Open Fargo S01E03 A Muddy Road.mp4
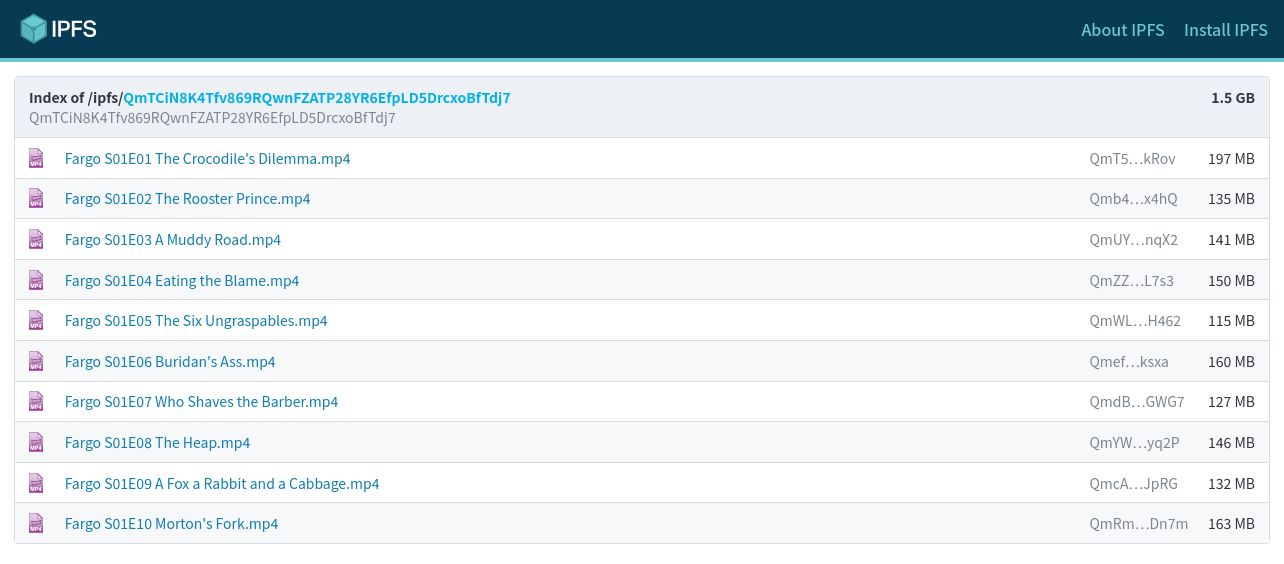This screenshot has width=1284, height=564. pos(173,240)
